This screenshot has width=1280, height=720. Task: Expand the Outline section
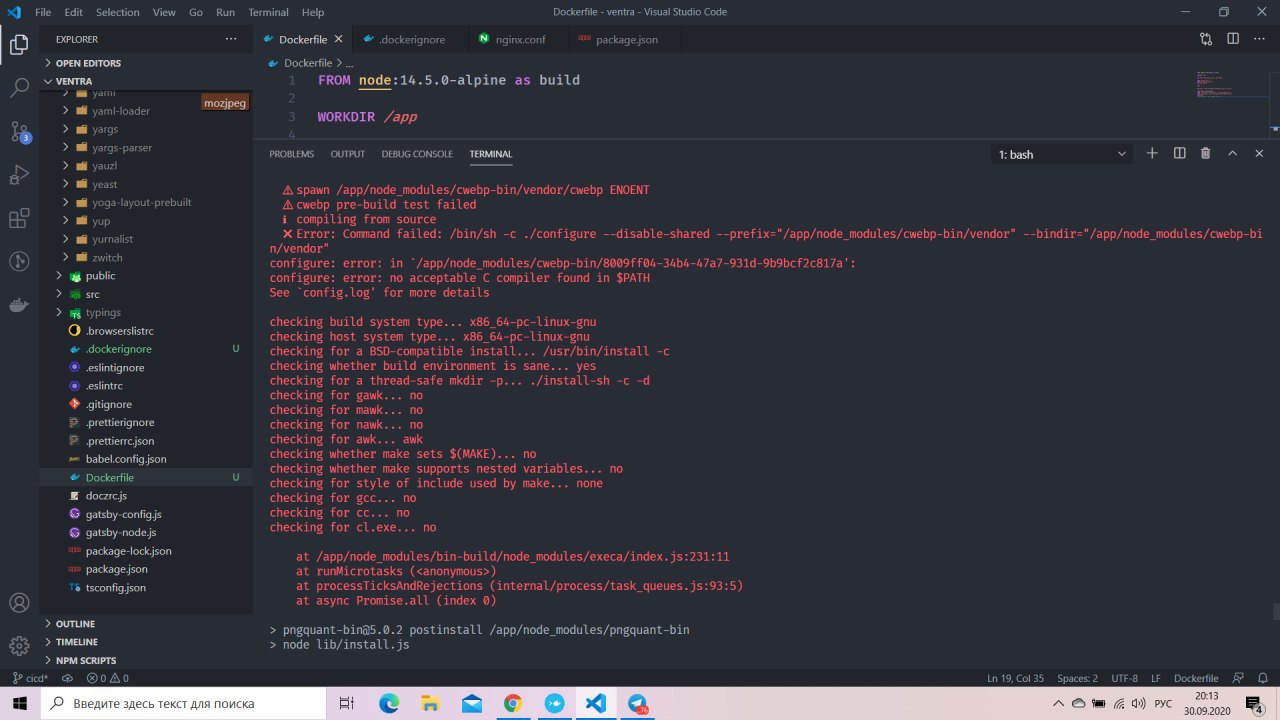[145, 623]
